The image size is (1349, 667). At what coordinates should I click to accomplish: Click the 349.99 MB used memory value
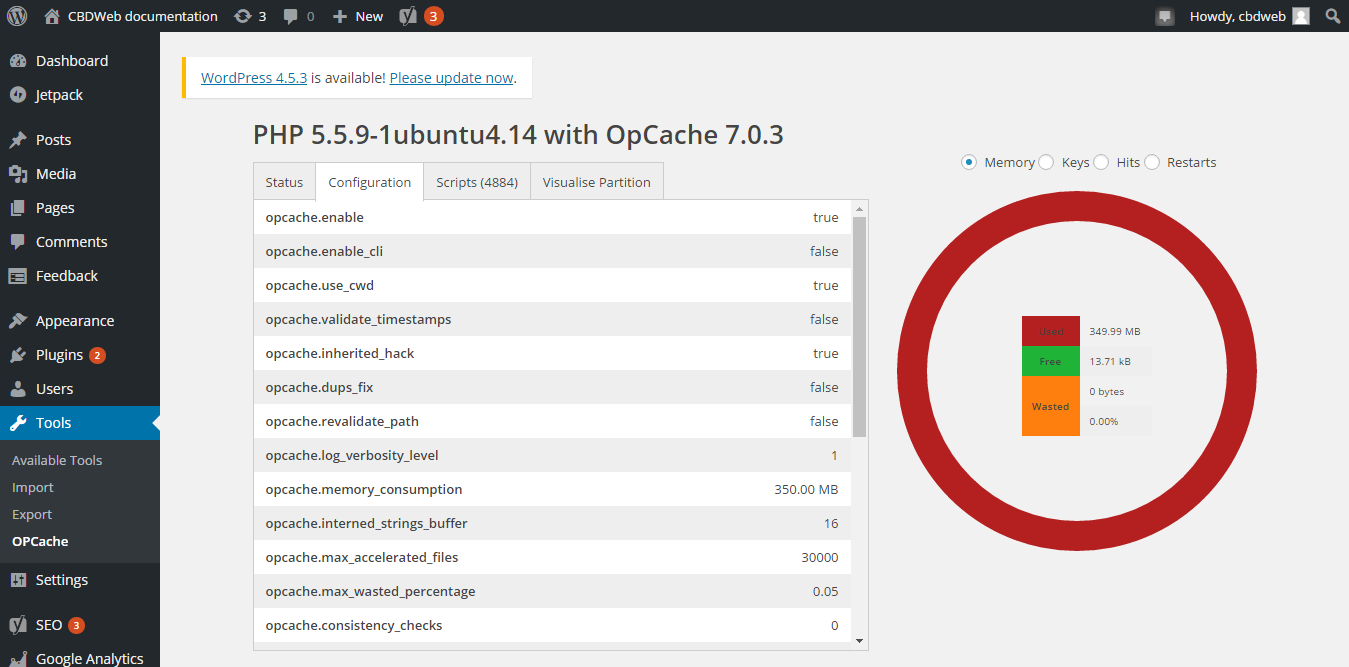tap(1115, 331)
